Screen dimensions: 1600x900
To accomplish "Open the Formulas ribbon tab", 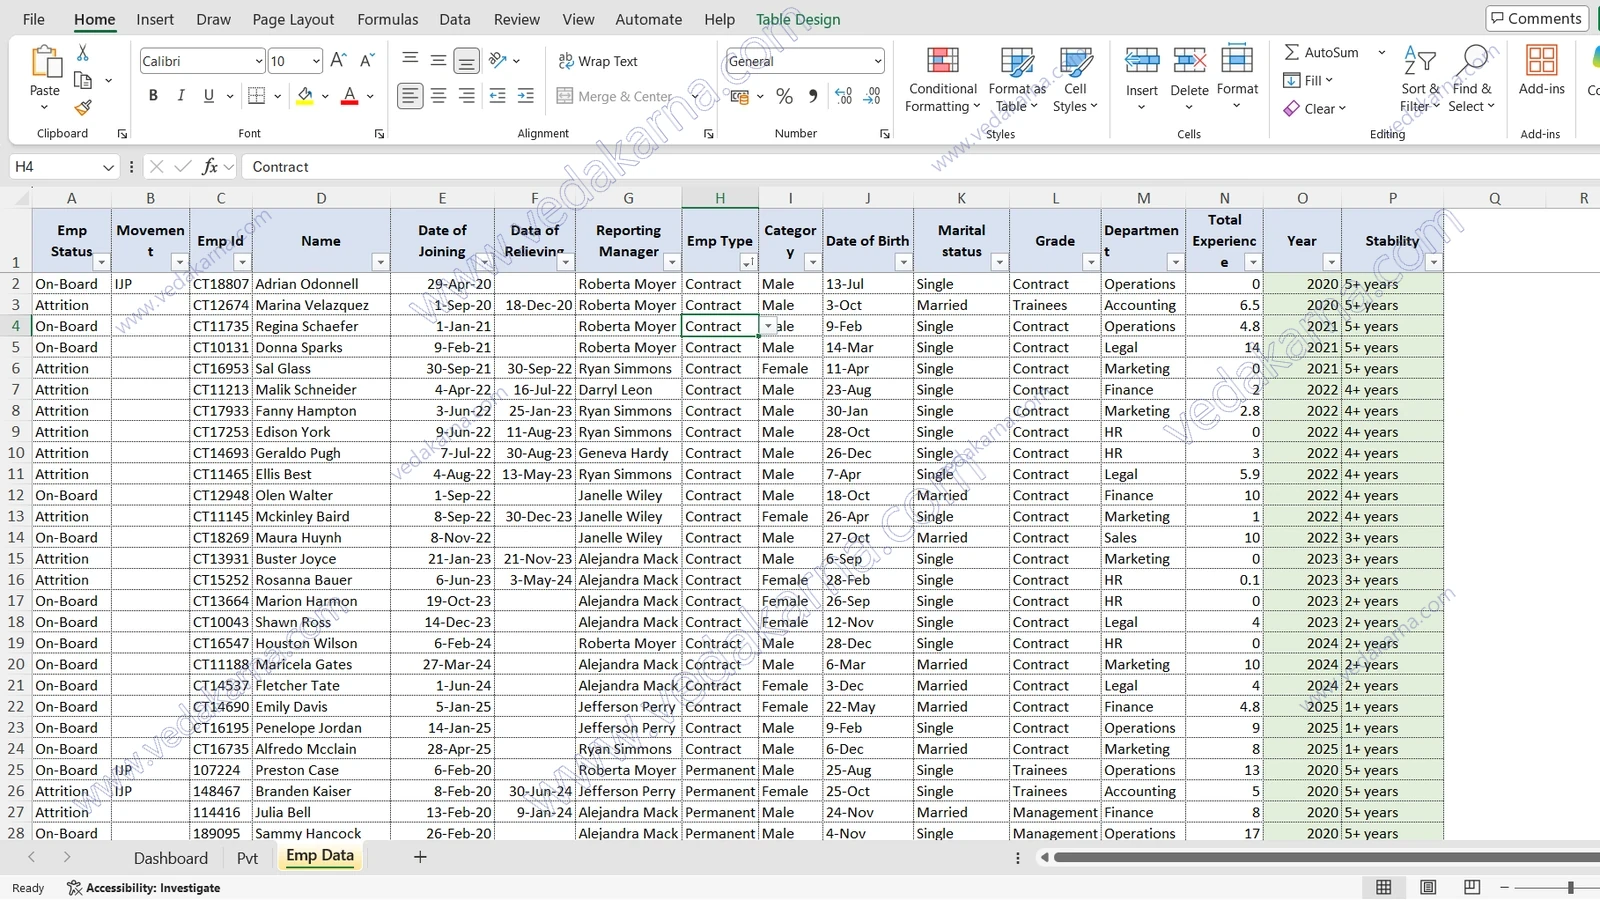I will click(388, 19).
